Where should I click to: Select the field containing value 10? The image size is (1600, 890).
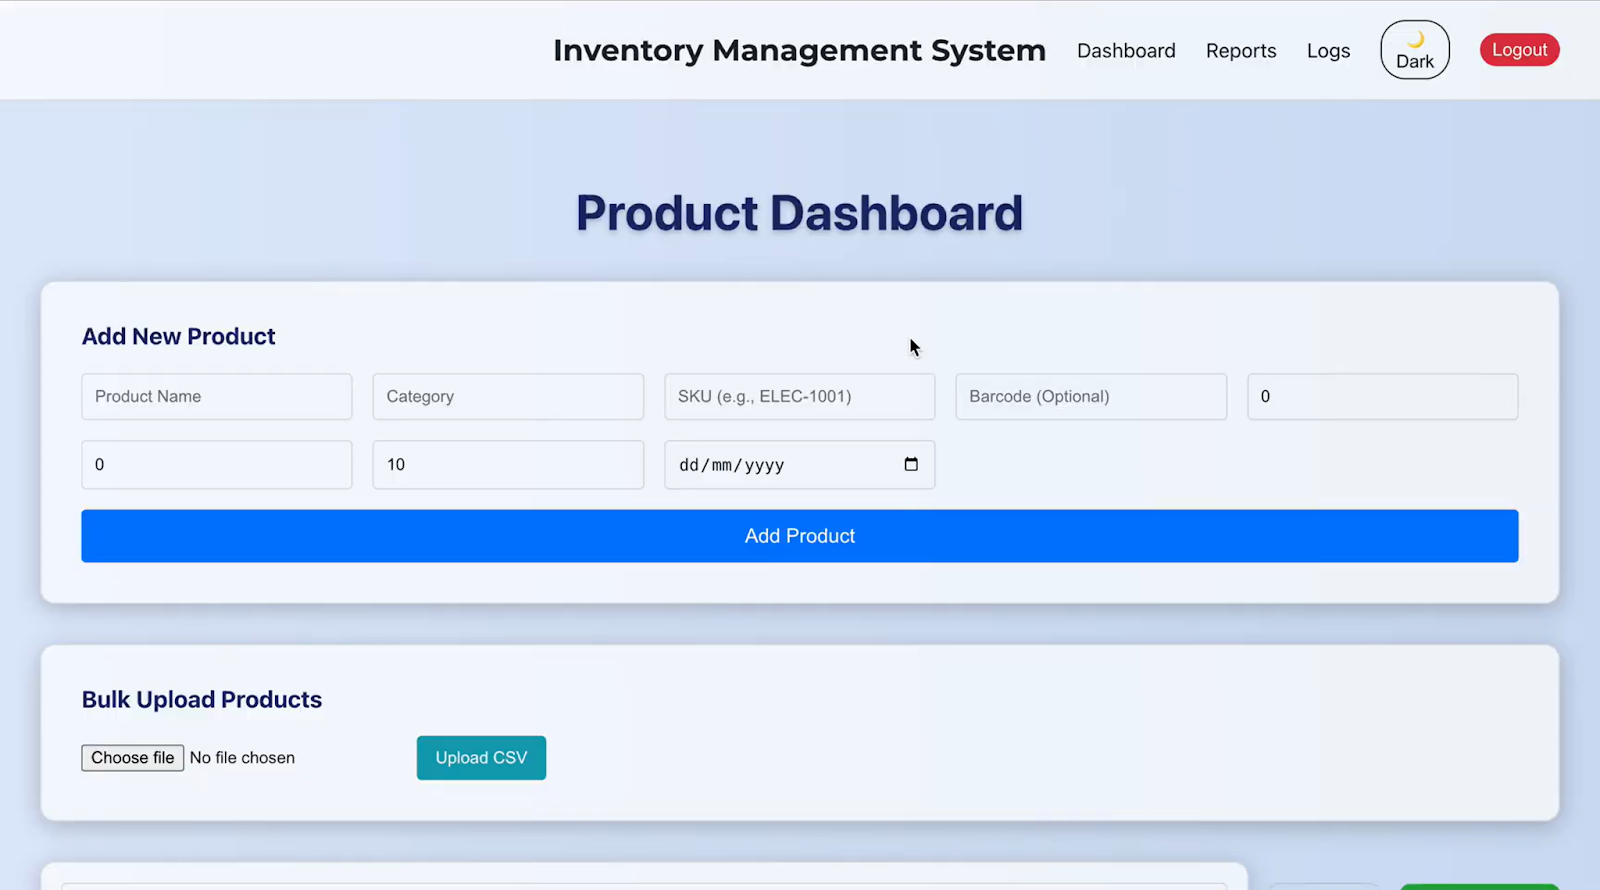click(507, 465)
